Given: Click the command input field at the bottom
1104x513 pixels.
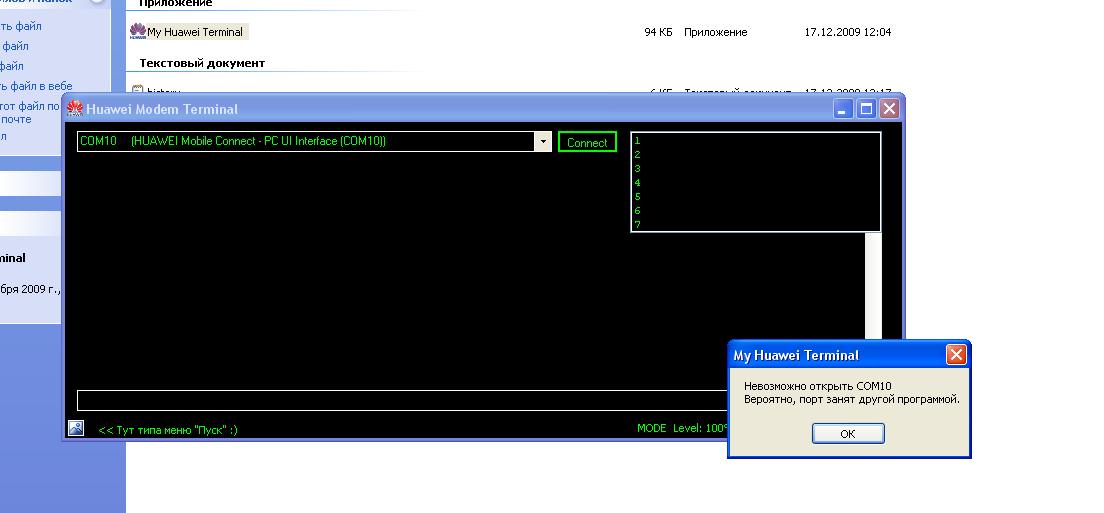Looking at the screenshot, I should click(x=400, y=401).
